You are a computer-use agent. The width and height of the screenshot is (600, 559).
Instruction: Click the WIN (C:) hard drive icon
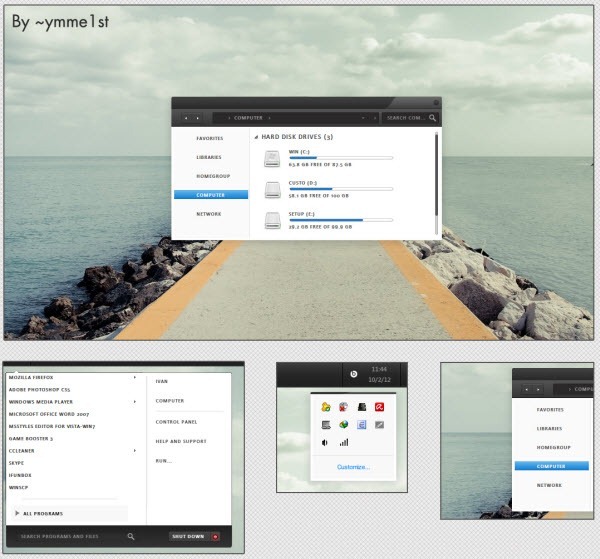click(x=273, y=158)
